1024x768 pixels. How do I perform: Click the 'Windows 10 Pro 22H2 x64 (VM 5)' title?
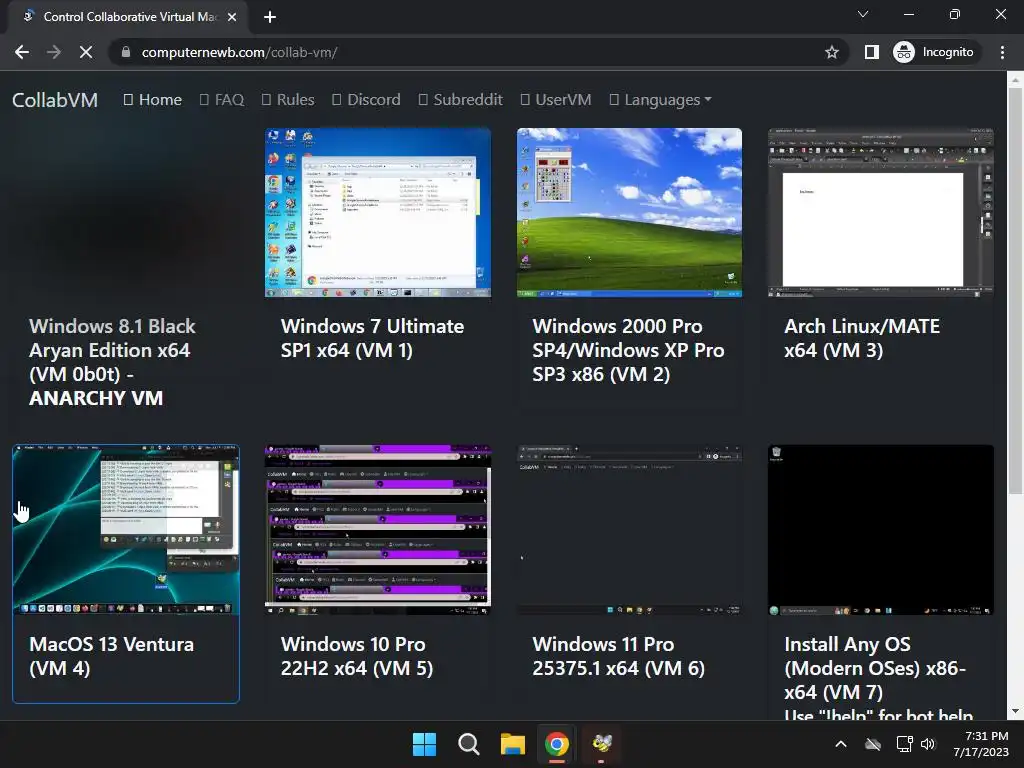pos(357,656)
